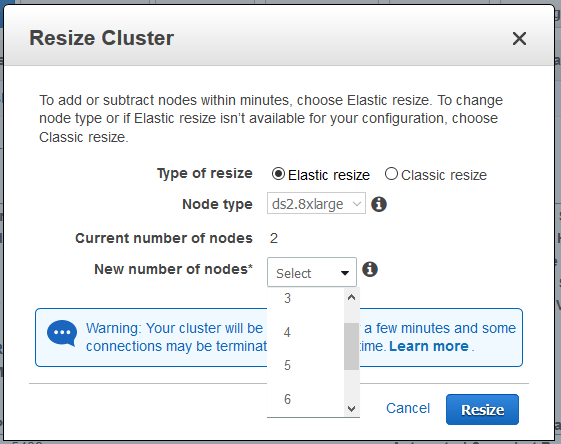Click the blue Resize button
Viewport: 561px width, 444px height.
[482, 410]
